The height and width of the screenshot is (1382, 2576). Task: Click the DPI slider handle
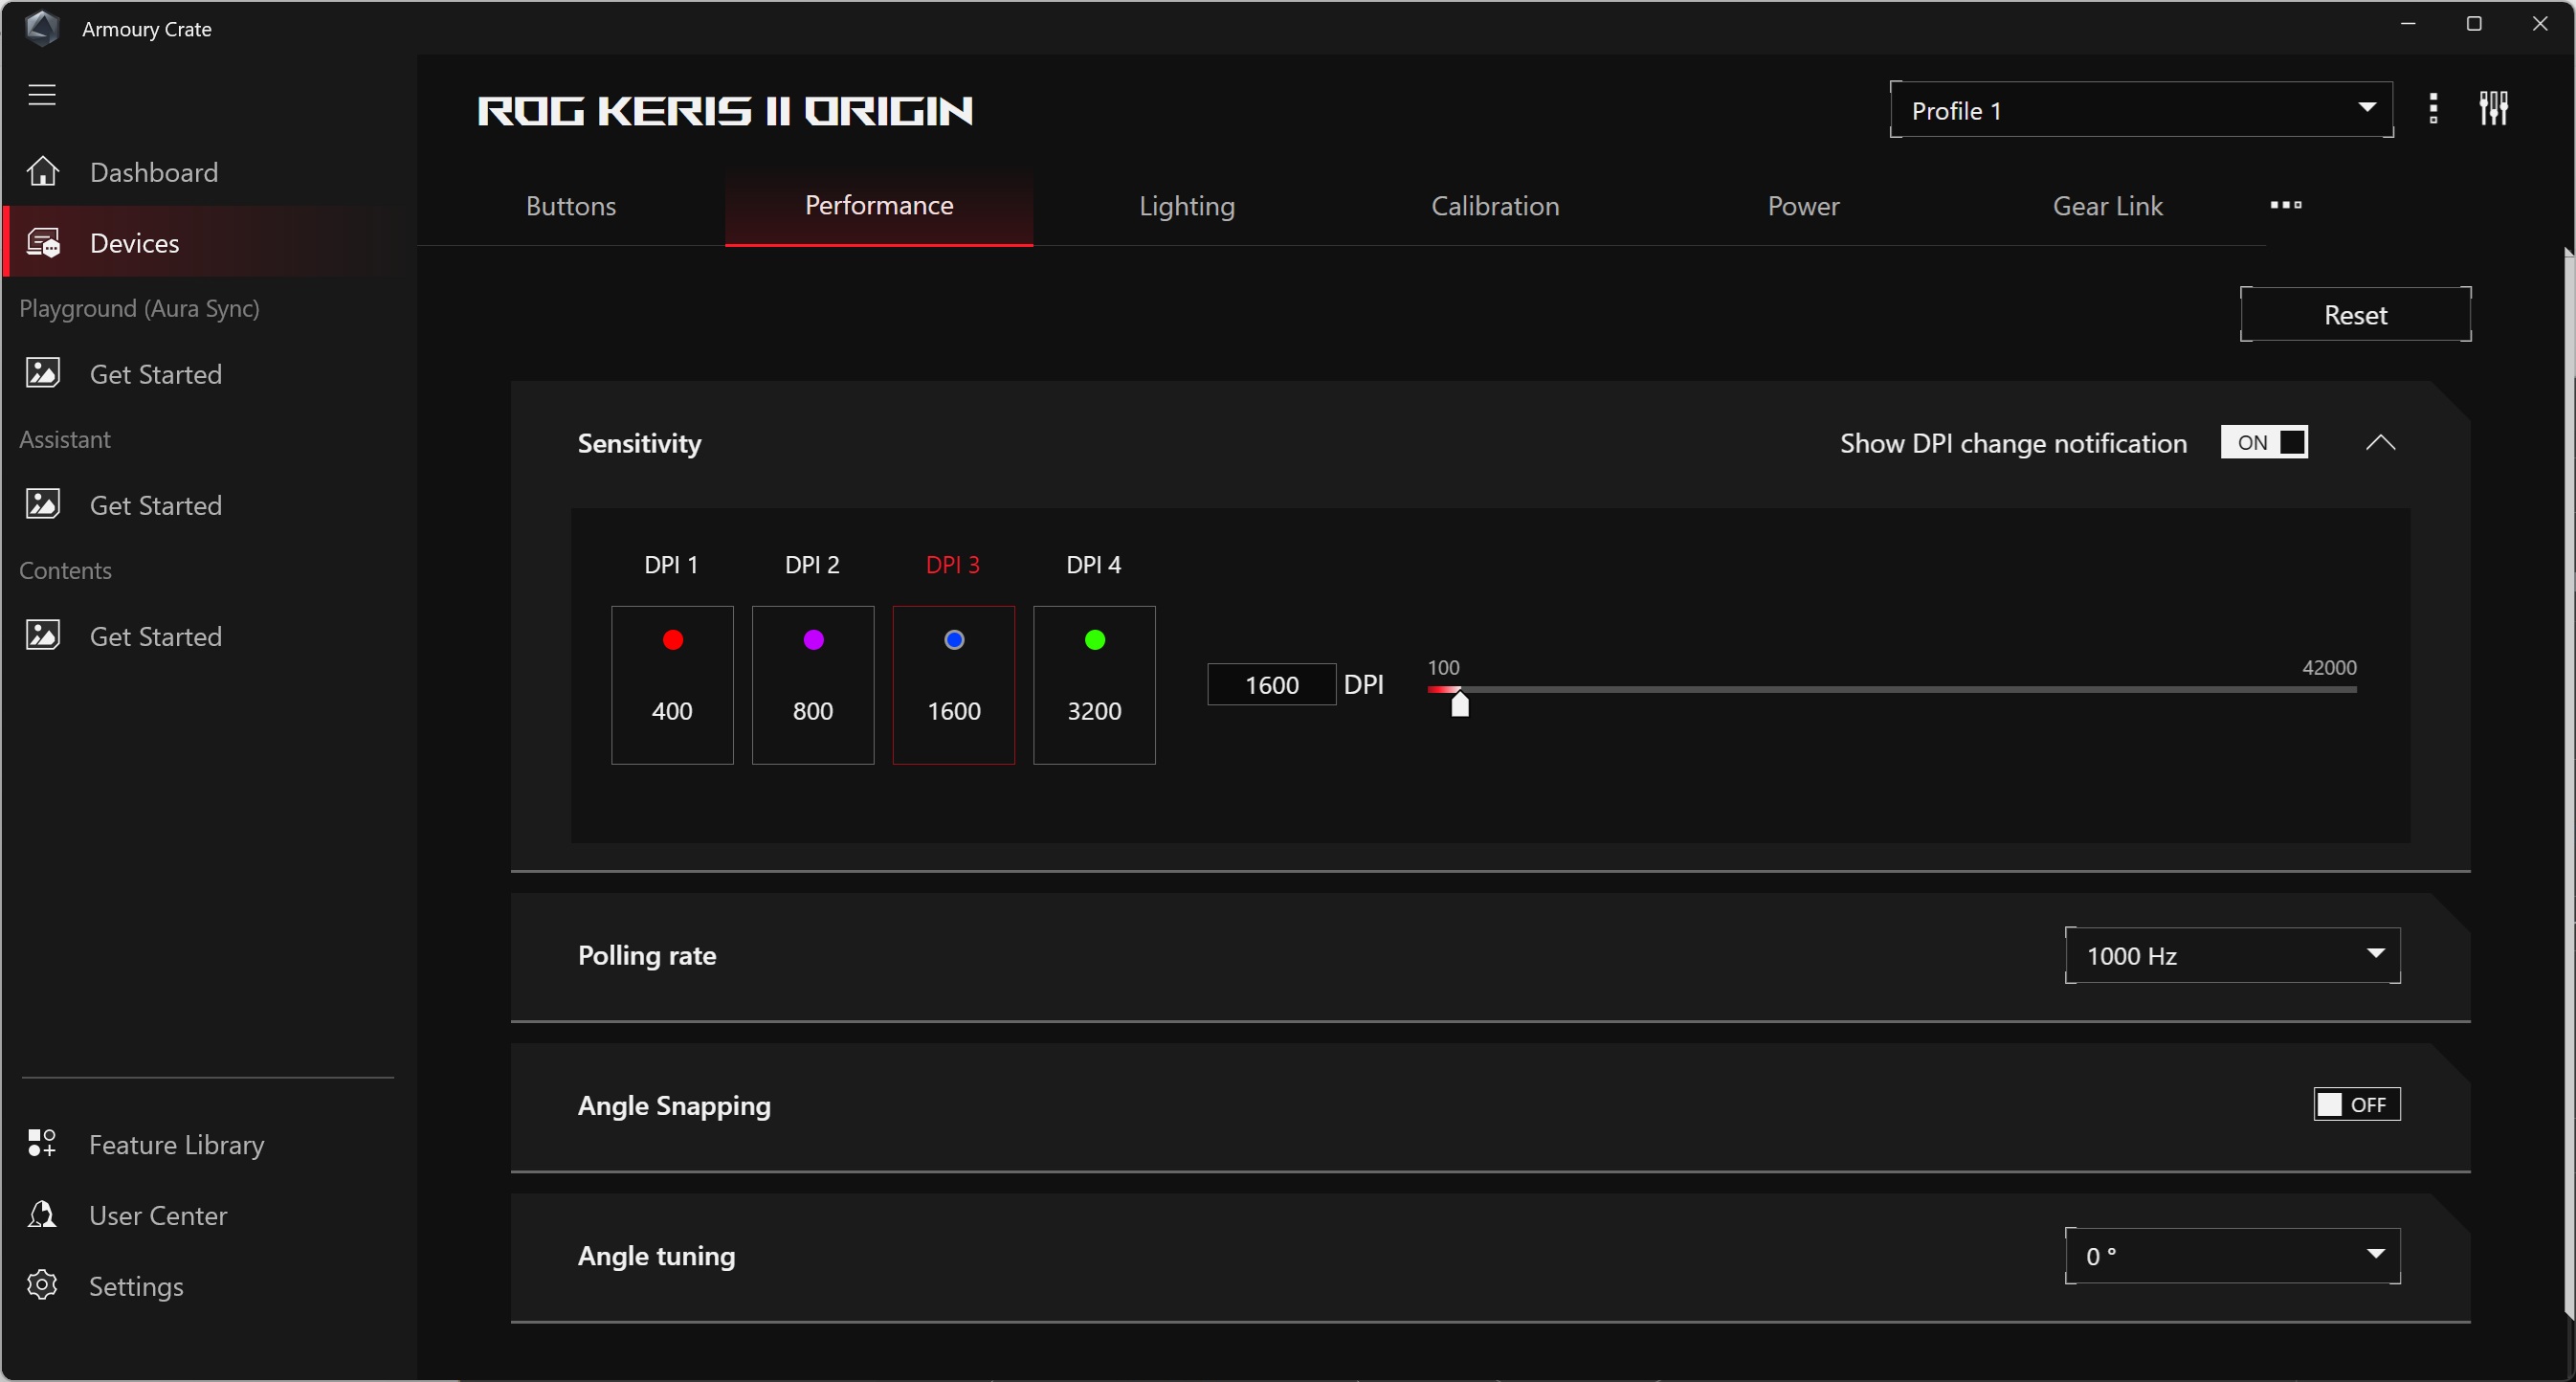coord(1460,703)
